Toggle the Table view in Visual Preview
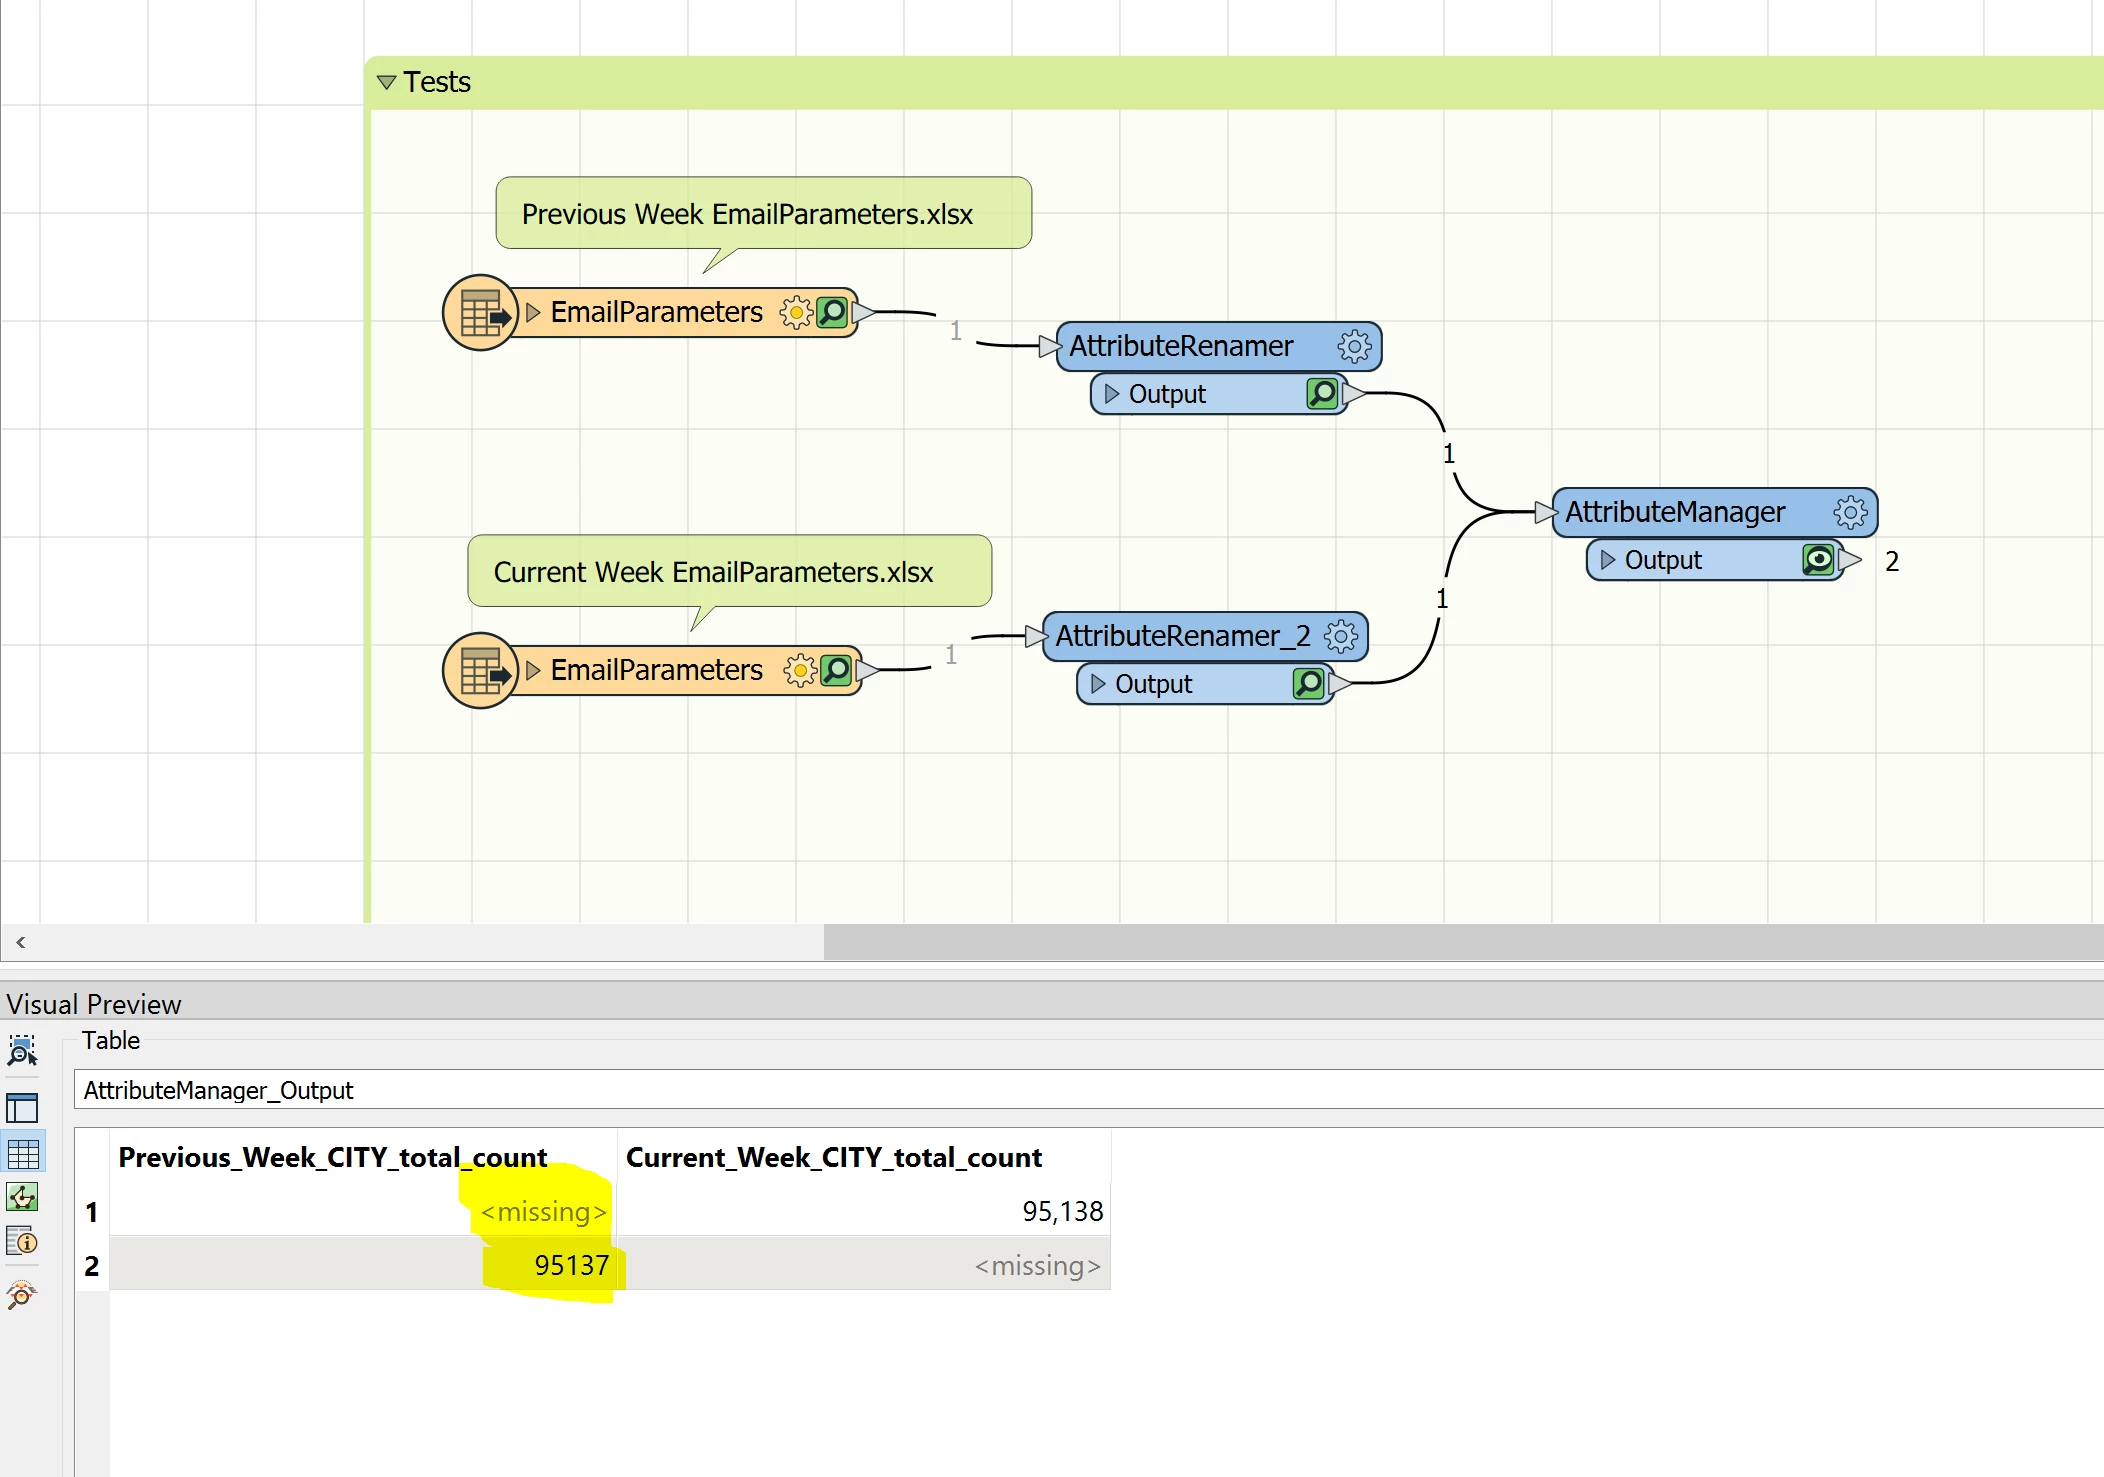Viewport: 2104px width, 1477px height. [23, 1153]
